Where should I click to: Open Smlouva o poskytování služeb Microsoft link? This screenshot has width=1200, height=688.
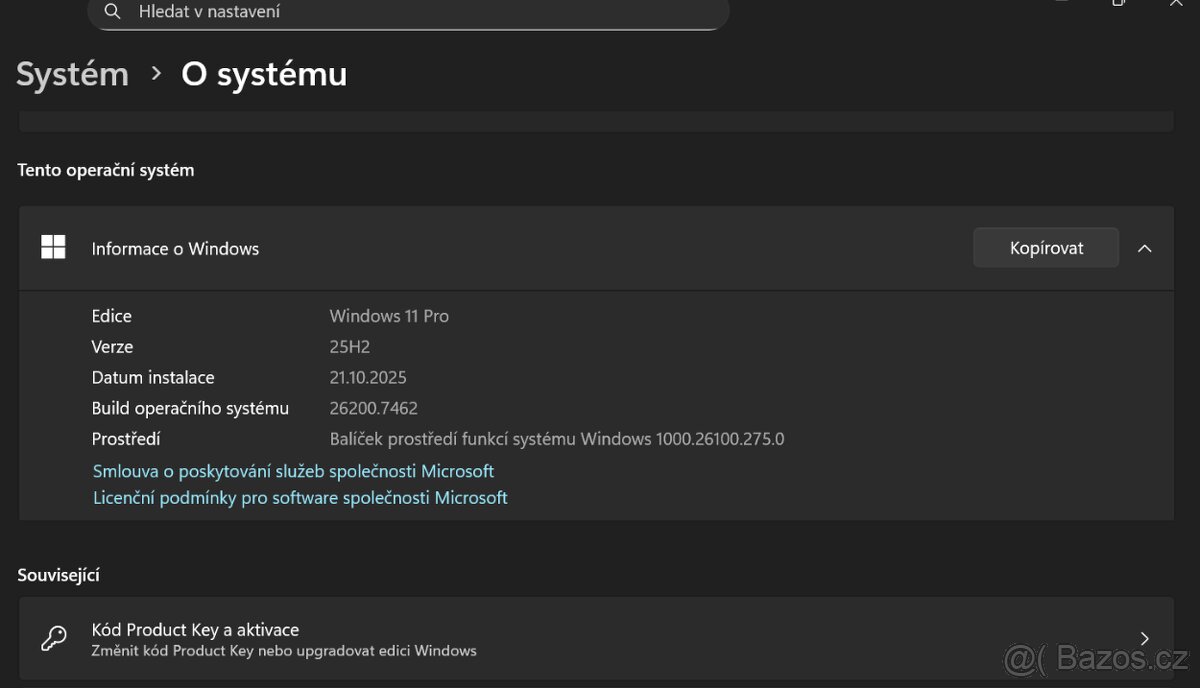[x=293, y=471]
